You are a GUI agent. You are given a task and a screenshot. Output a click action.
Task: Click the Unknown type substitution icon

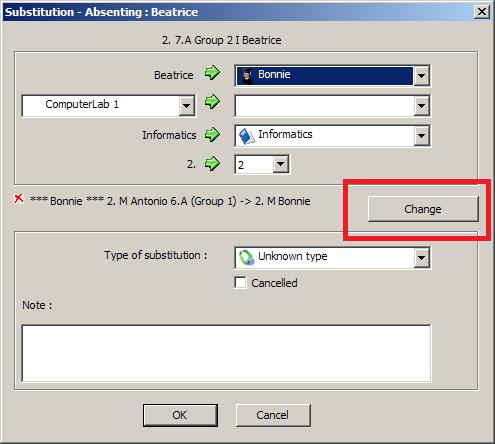click(247, 258)
